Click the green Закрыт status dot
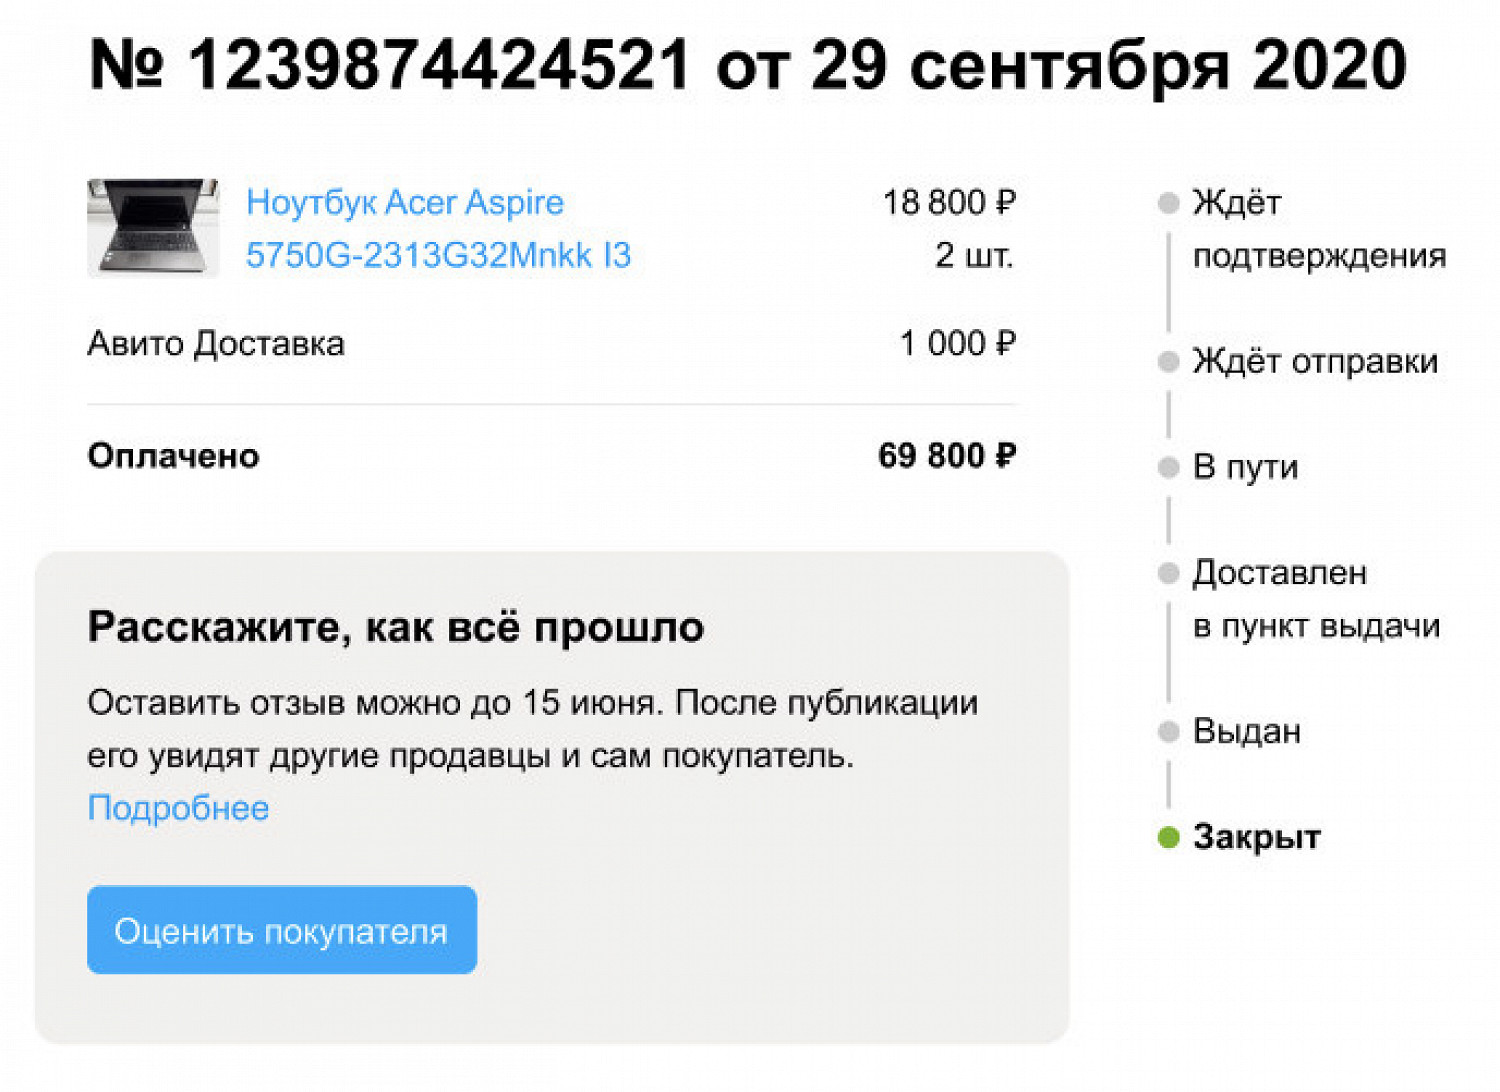 click(x=1168, y=837)
